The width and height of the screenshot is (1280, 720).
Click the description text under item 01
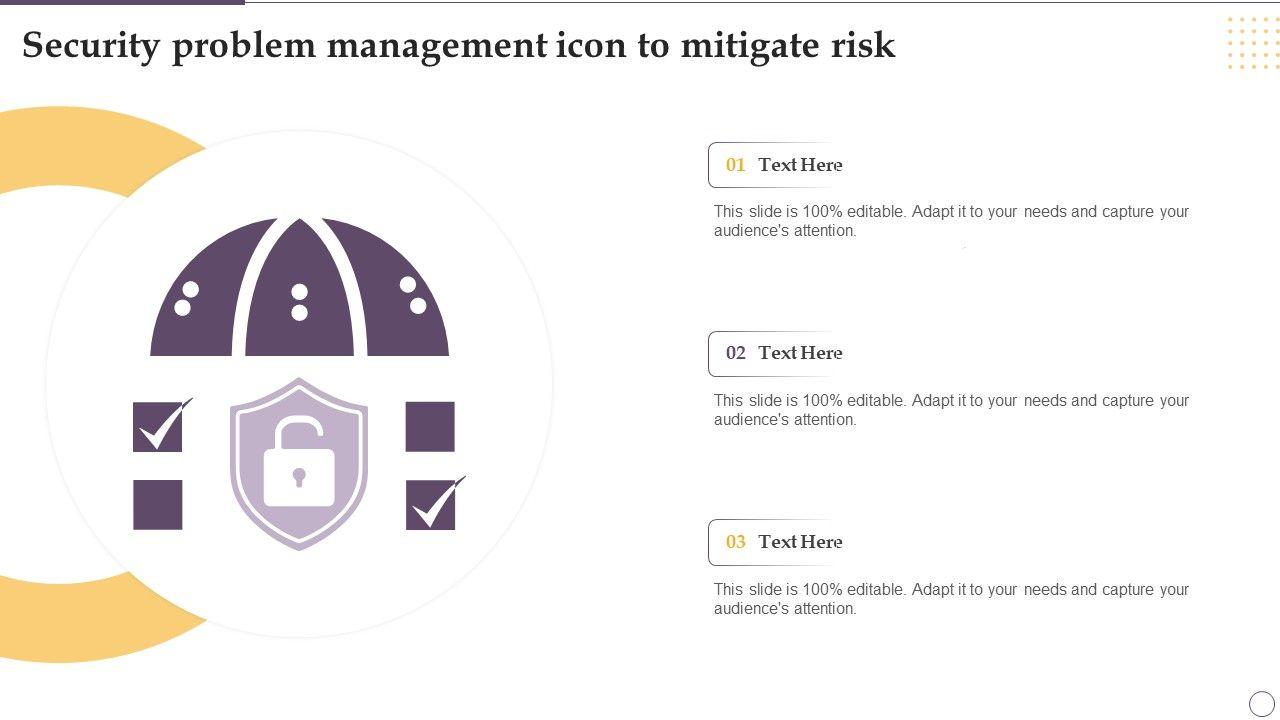click(950, 221)
